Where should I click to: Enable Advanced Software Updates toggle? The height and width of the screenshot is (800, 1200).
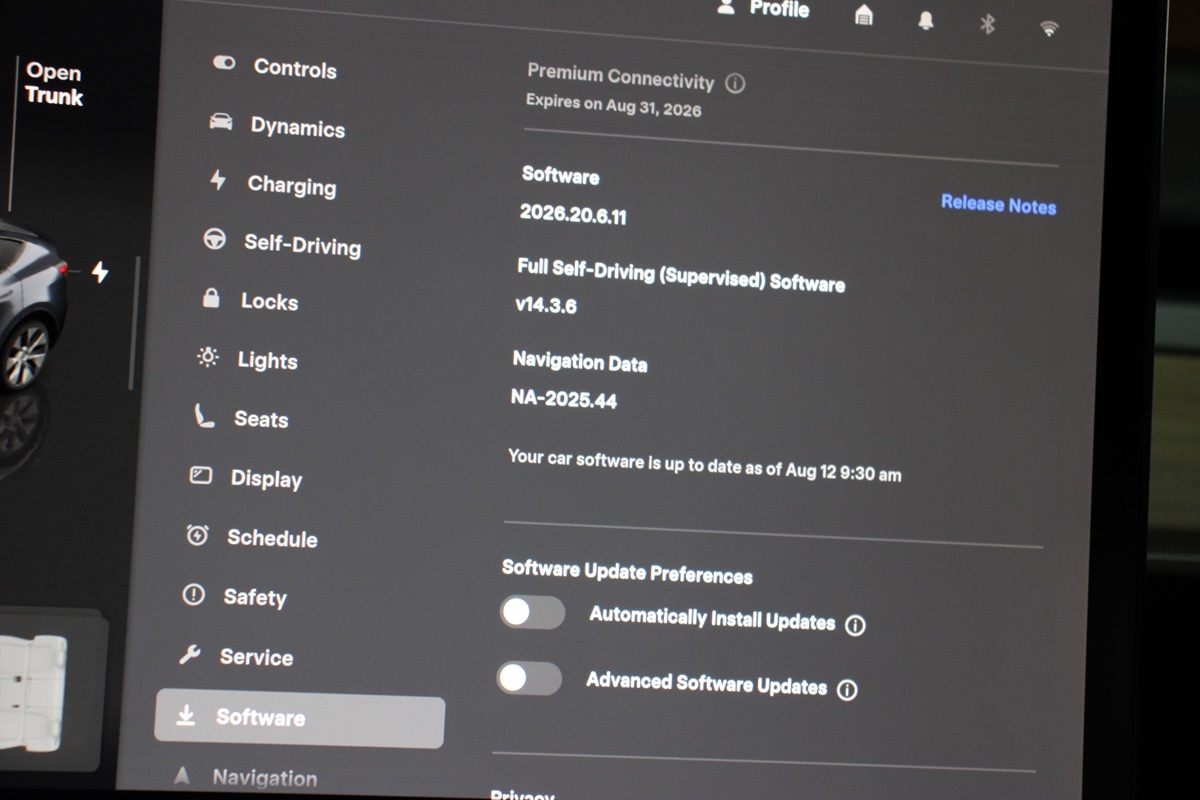click(x=529, y=678)
